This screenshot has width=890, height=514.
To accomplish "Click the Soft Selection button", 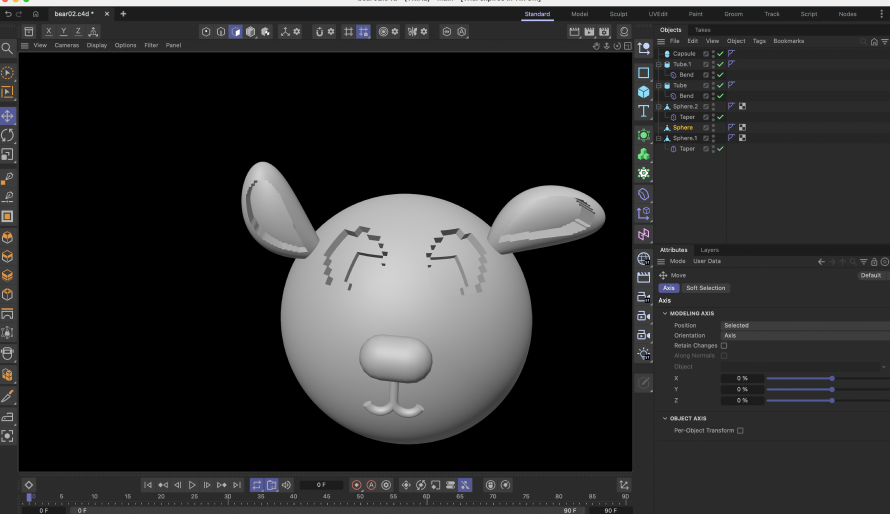I will tap(705, 288).
